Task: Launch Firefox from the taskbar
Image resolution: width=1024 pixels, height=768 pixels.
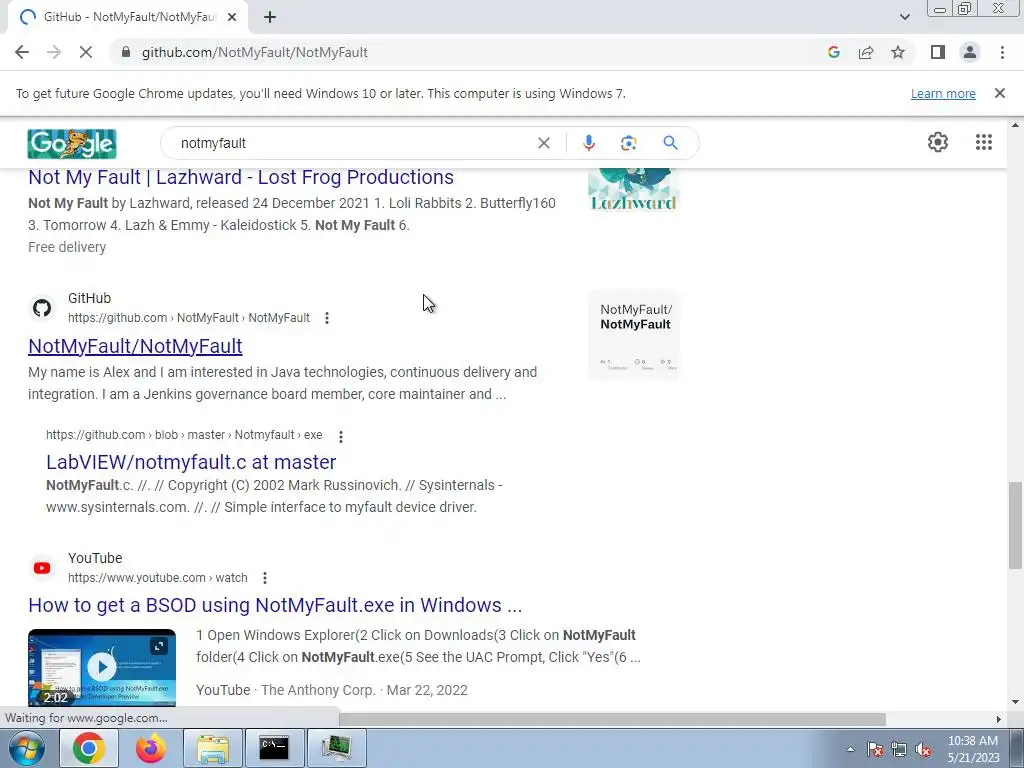Action: [x=151, y=748]
